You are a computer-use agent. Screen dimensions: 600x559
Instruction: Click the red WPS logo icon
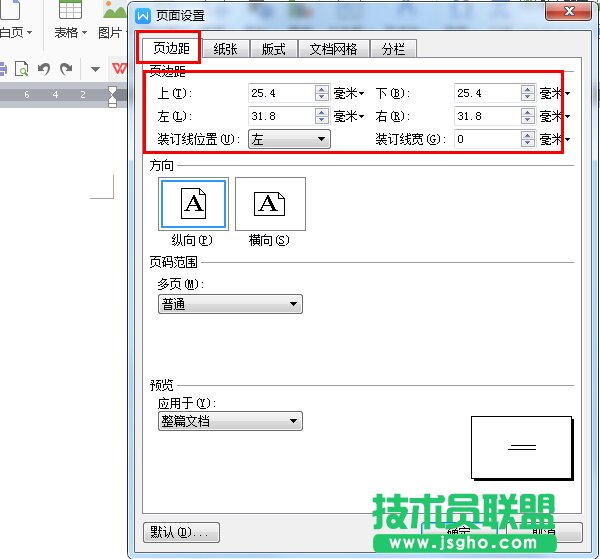tap(119, 69)
